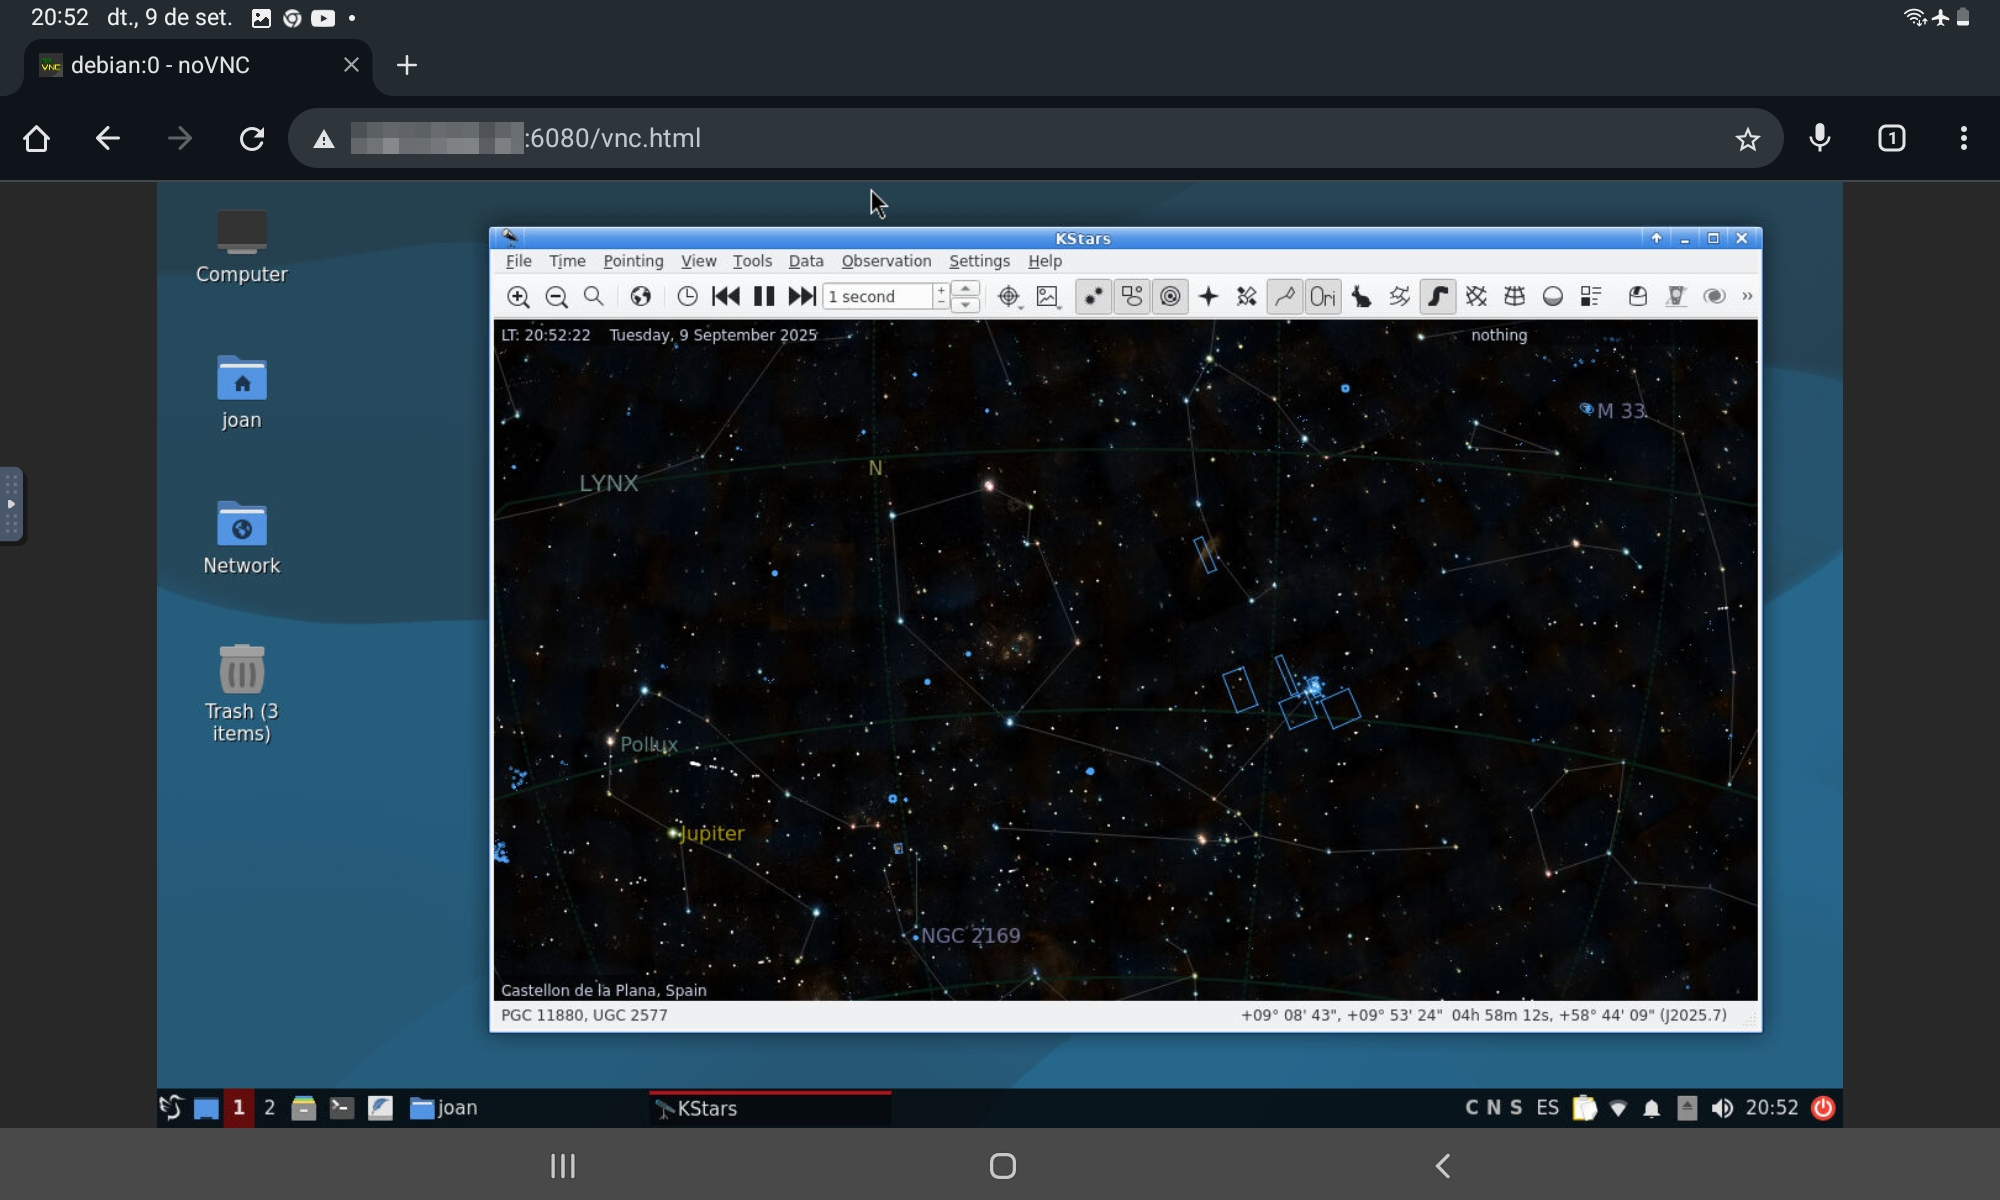Click the KStars Zoom In icon

click(518, 296)
